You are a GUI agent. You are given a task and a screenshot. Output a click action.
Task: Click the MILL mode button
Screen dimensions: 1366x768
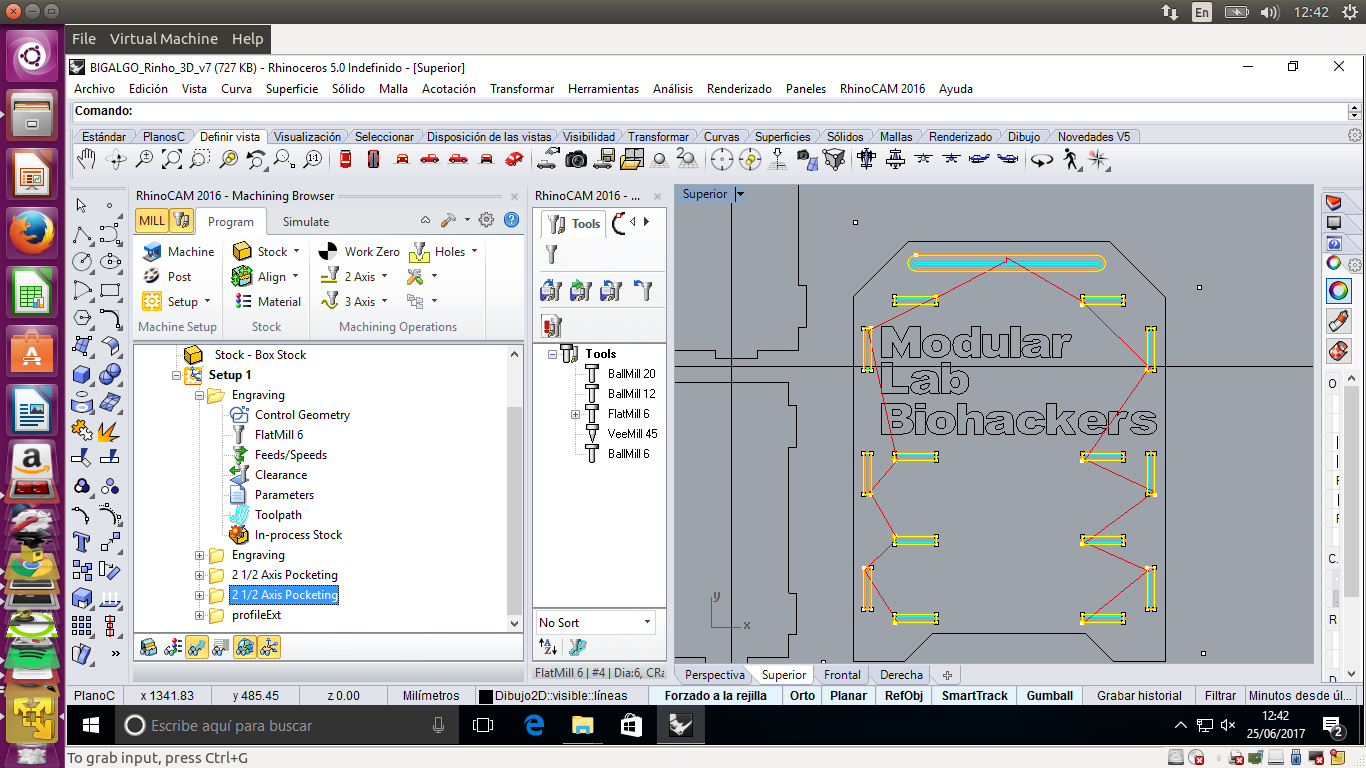pyautogui.click(x=152, y=221)
